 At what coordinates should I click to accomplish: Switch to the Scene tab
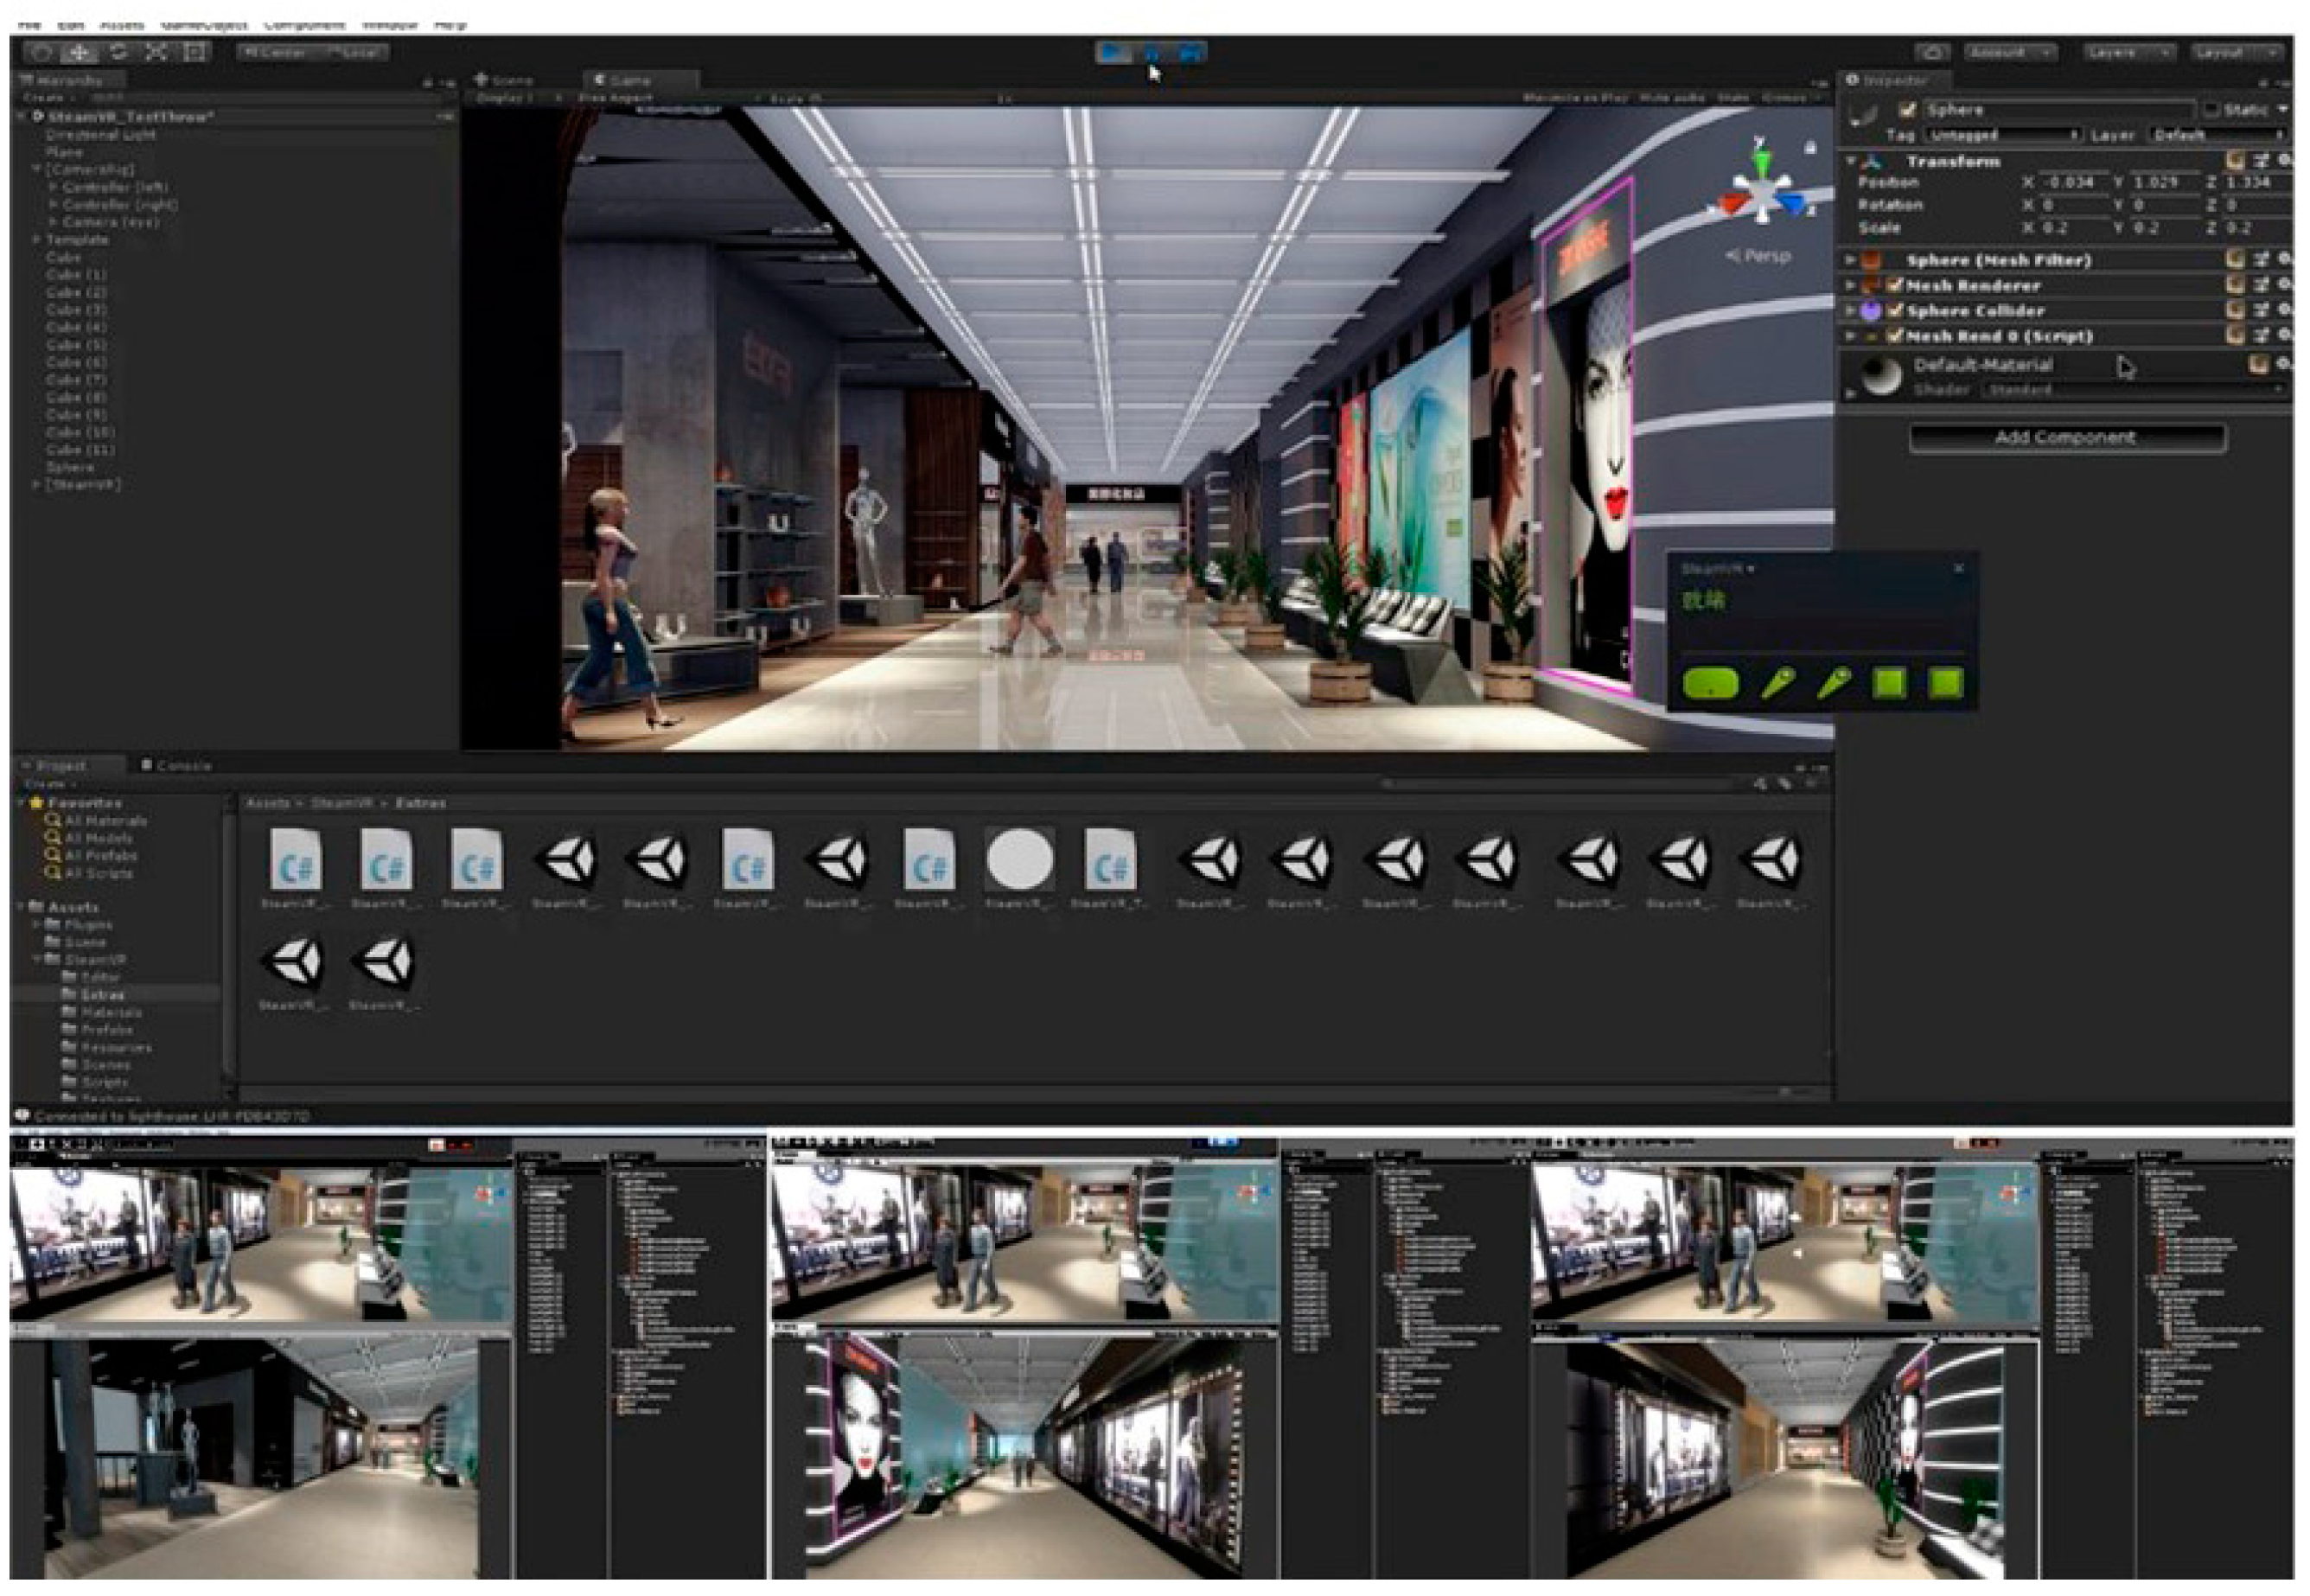click(506, 80)
